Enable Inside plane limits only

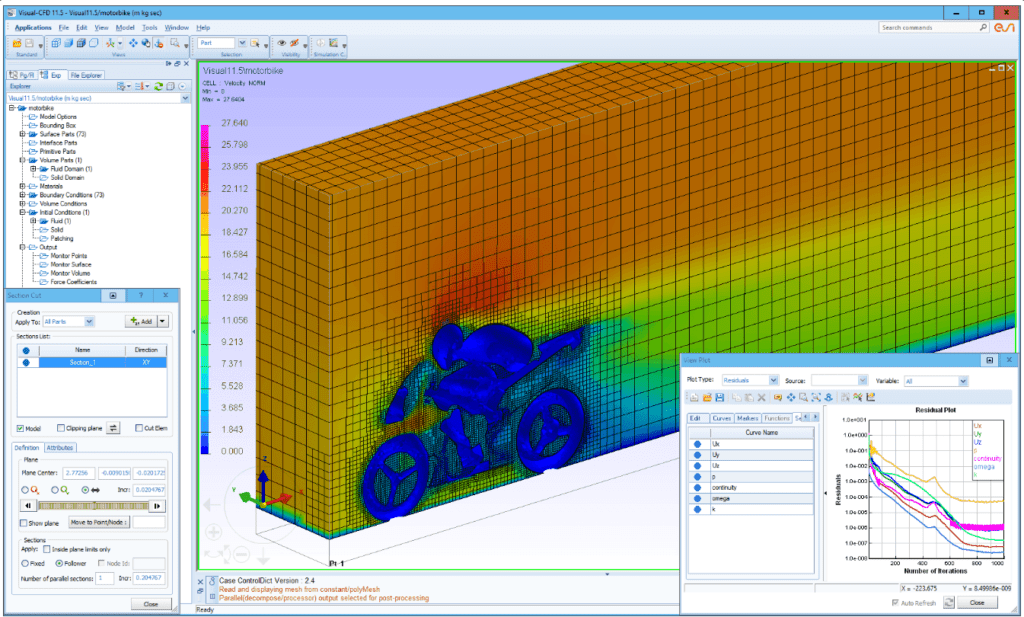coord(47,549)
